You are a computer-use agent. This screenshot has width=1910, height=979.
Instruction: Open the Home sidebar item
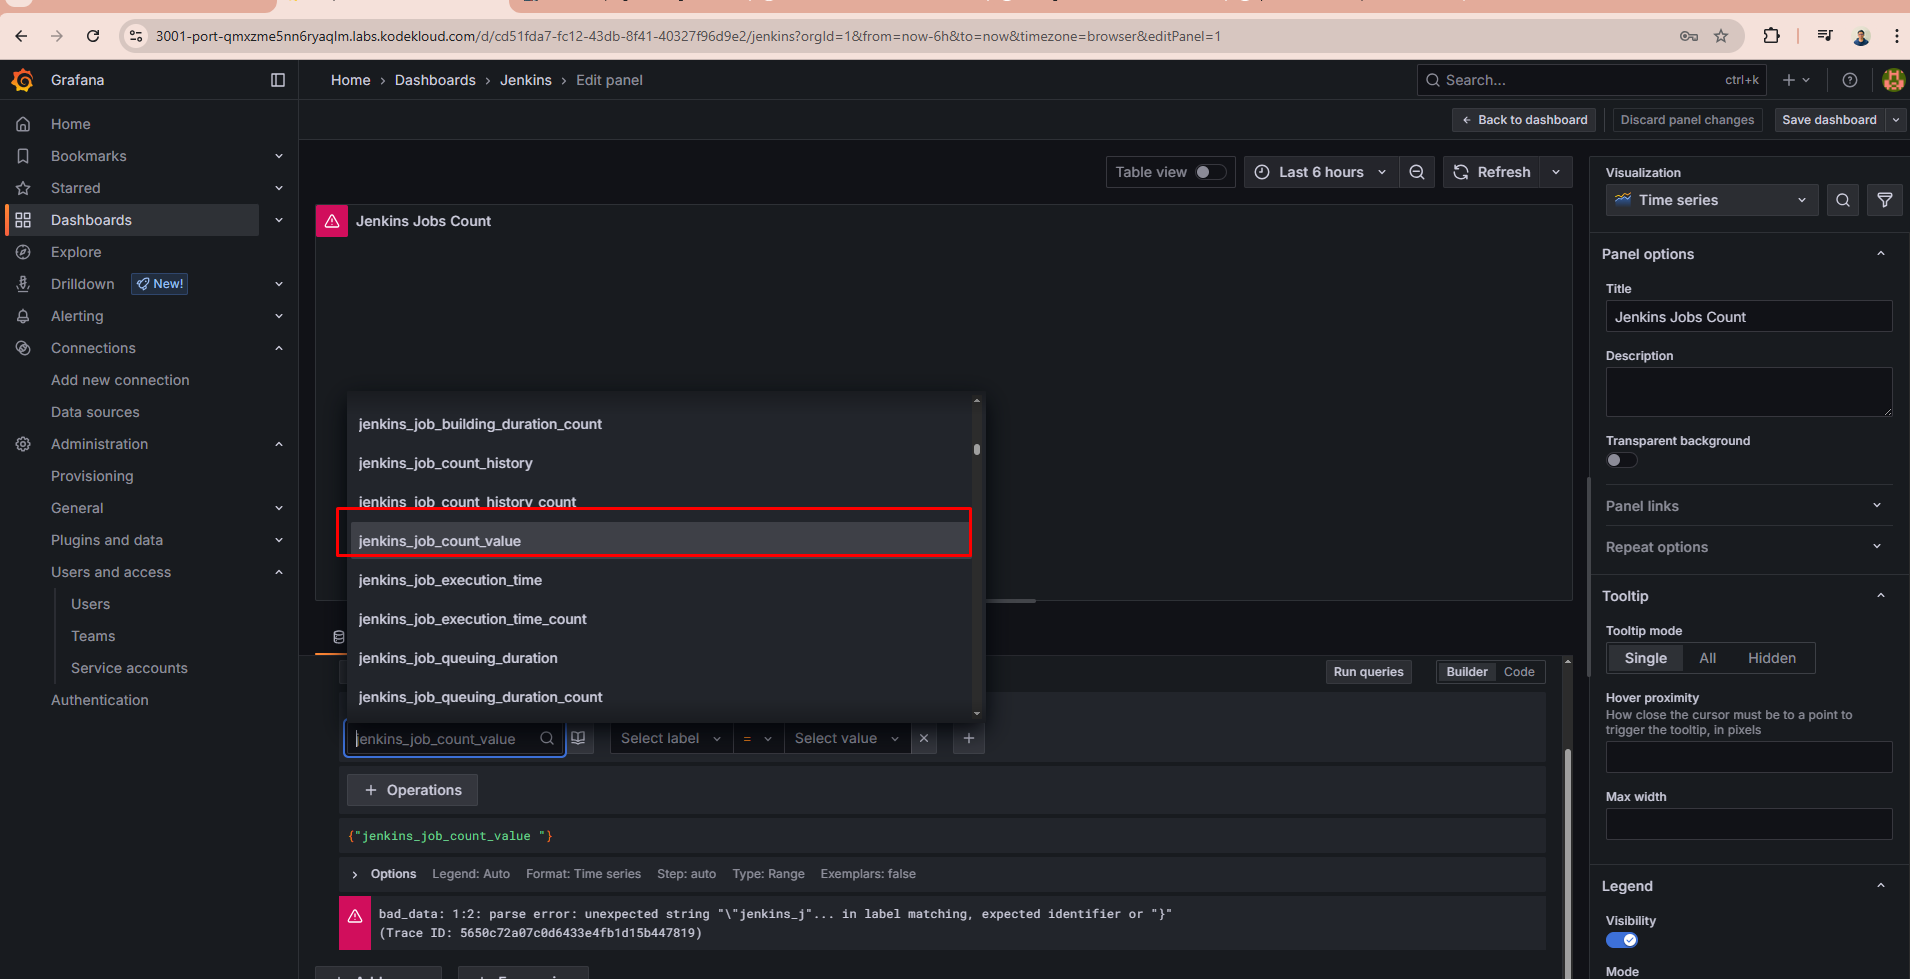[x=71, y=124]
